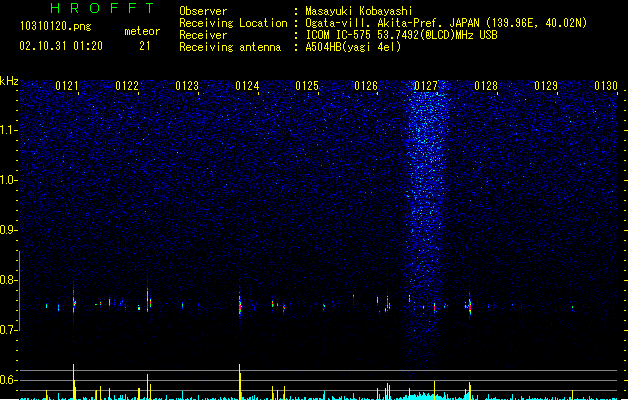Click the 0125 time marker
This screenshot has width=629, height=400.
tap(307, 86)
